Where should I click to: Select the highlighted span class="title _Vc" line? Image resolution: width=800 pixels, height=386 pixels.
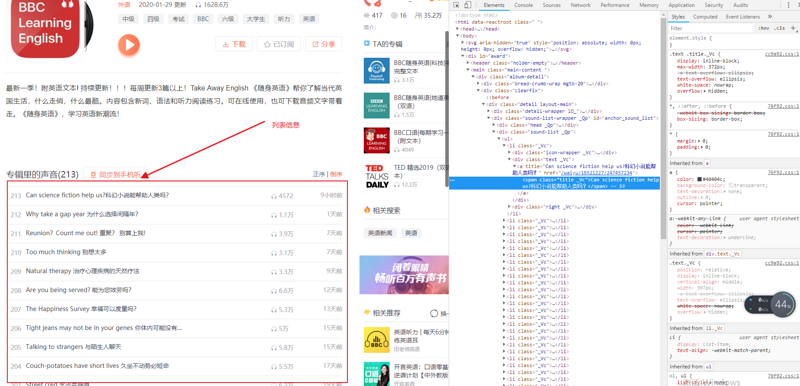555,183
